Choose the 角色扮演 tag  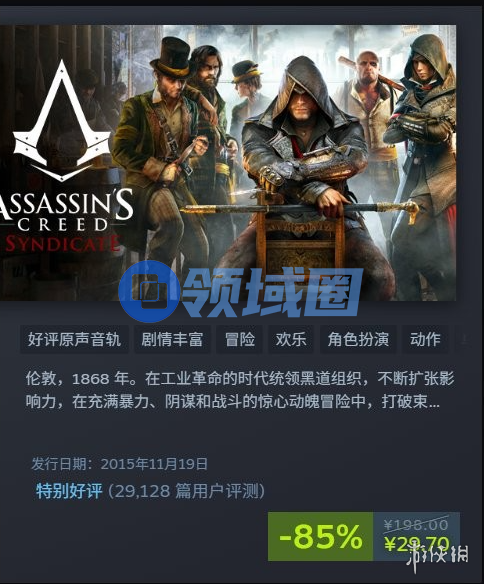(358, 339)
